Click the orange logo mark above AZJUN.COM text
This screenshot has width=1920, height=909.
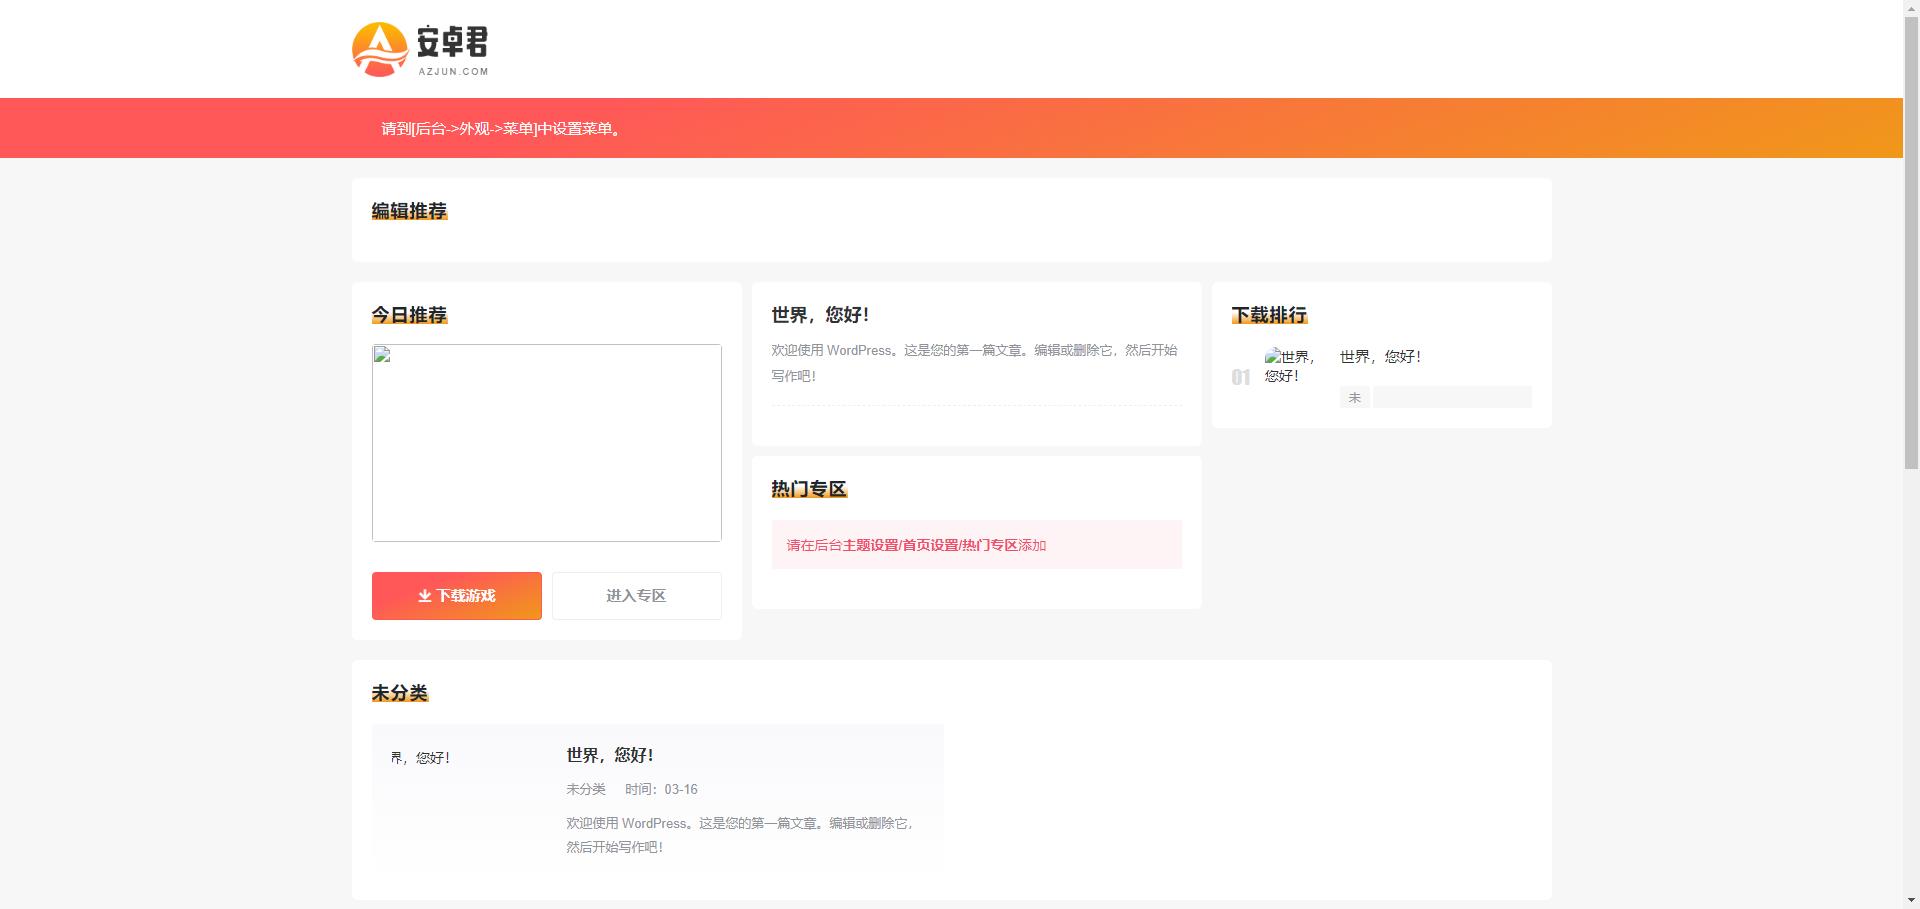tap(380, 48)
